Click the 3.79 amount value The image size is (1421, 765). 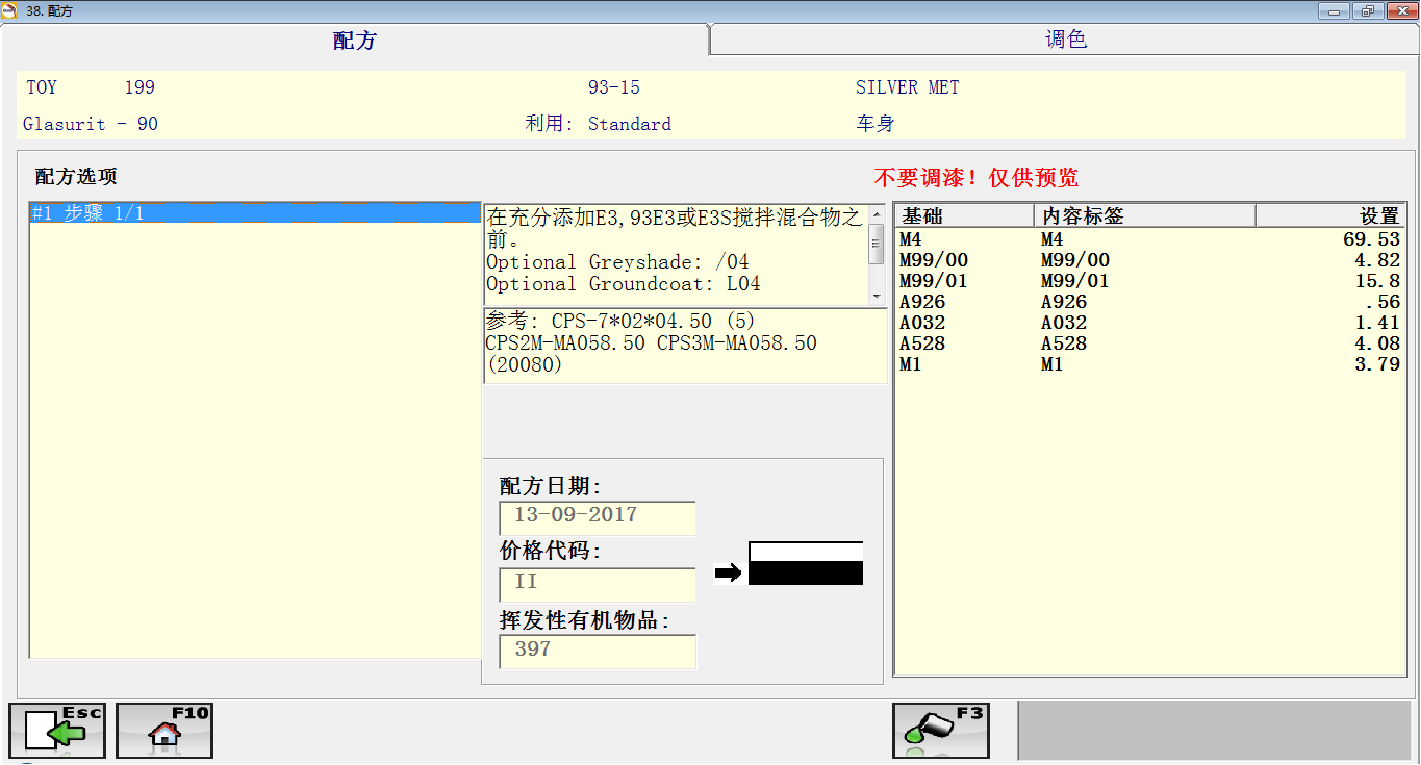tap(1378, 365)
